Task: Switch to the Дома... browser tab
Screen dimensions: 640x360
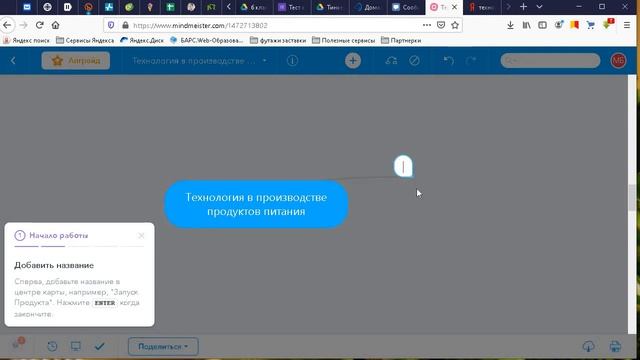Action: (x=368, y=7)
